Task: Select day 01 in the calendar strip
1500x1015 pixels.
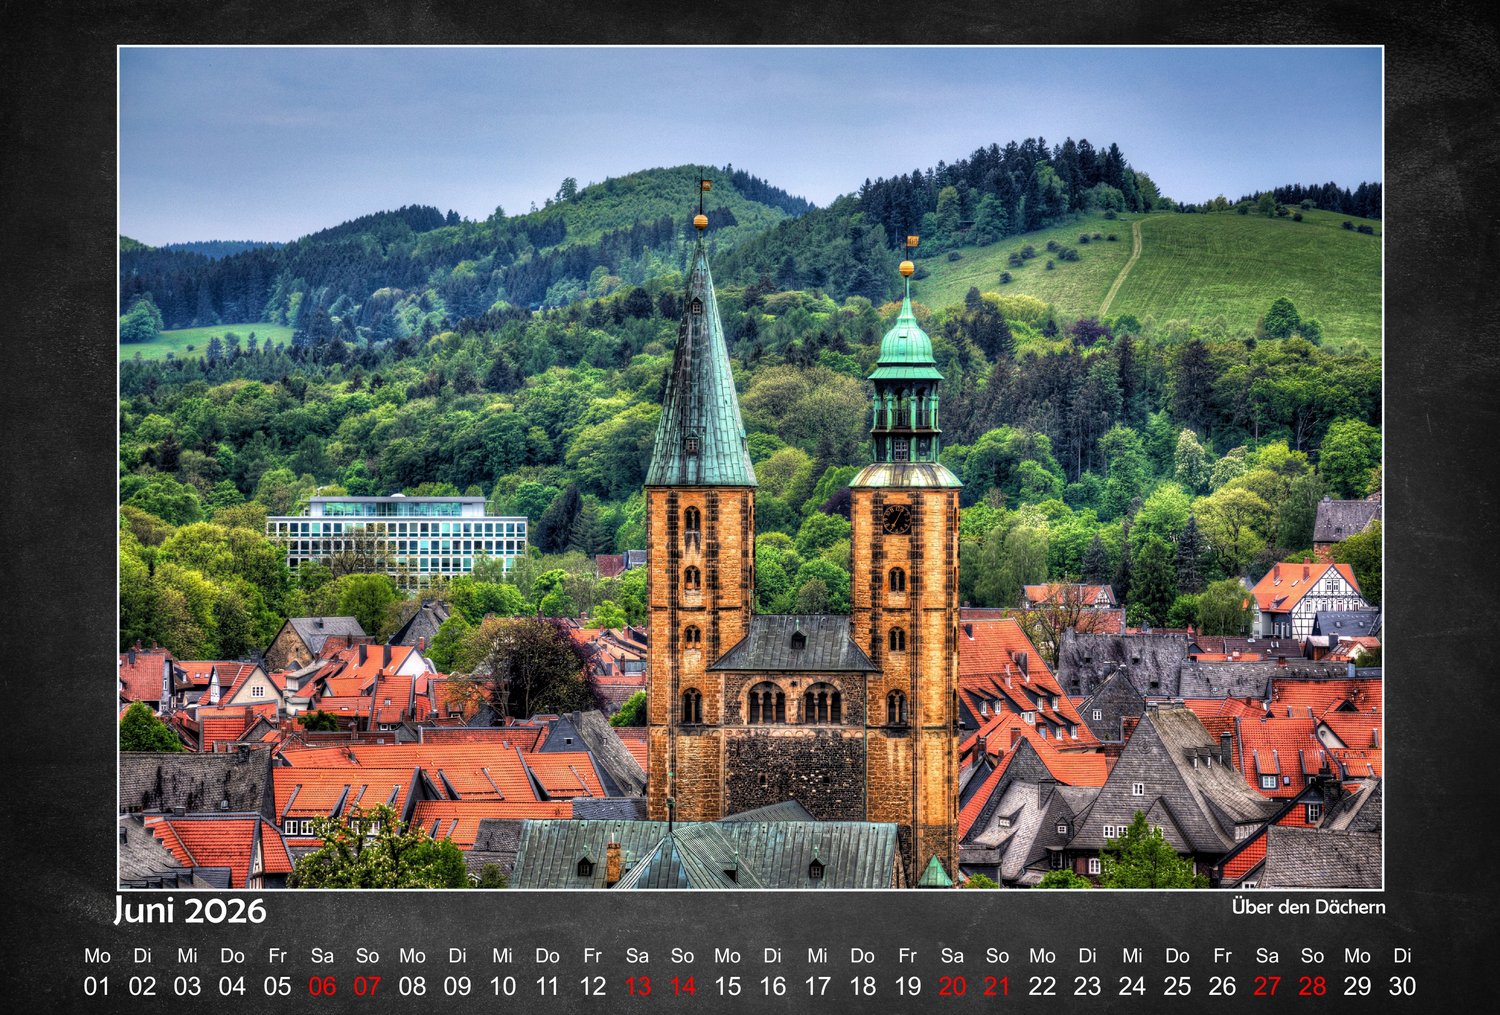Action: click(97, 986)
